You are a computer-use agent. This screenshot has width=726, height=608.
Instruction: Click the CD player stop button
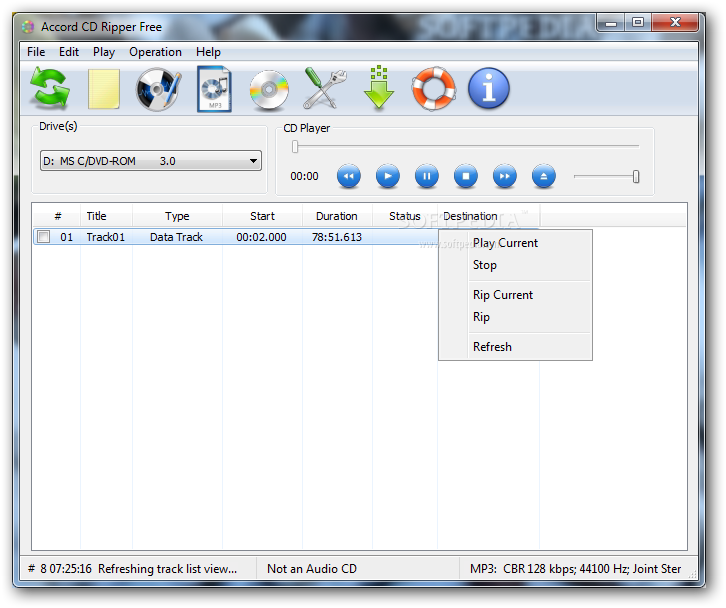click(x=466, y=176)
